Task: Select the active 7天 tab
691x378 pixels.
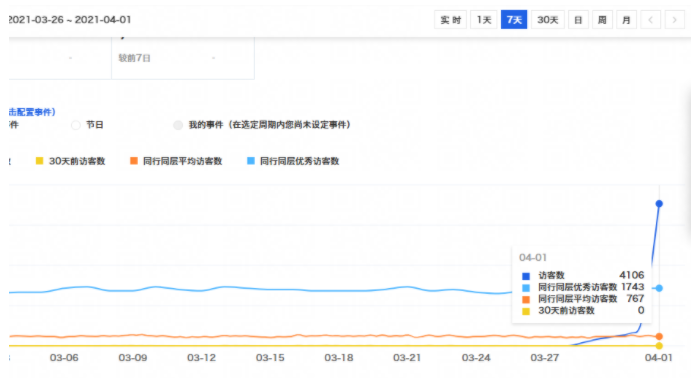Action: point(514,20)
